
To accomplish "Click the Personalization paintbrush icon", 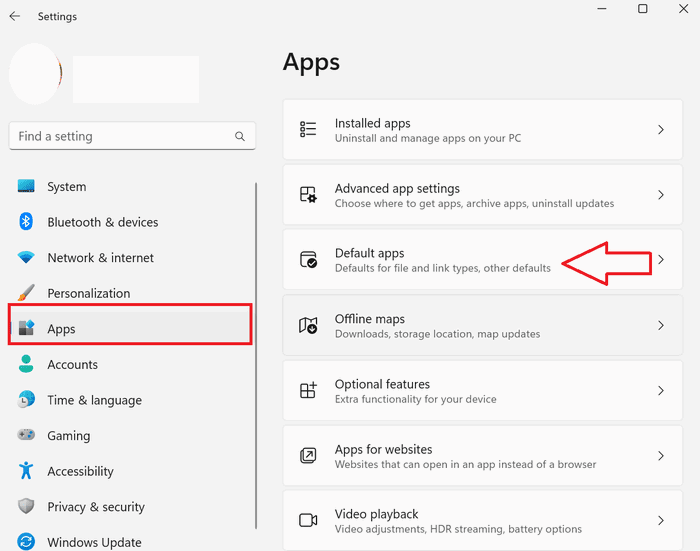I will pyautogui.click(x=26, y=292).
